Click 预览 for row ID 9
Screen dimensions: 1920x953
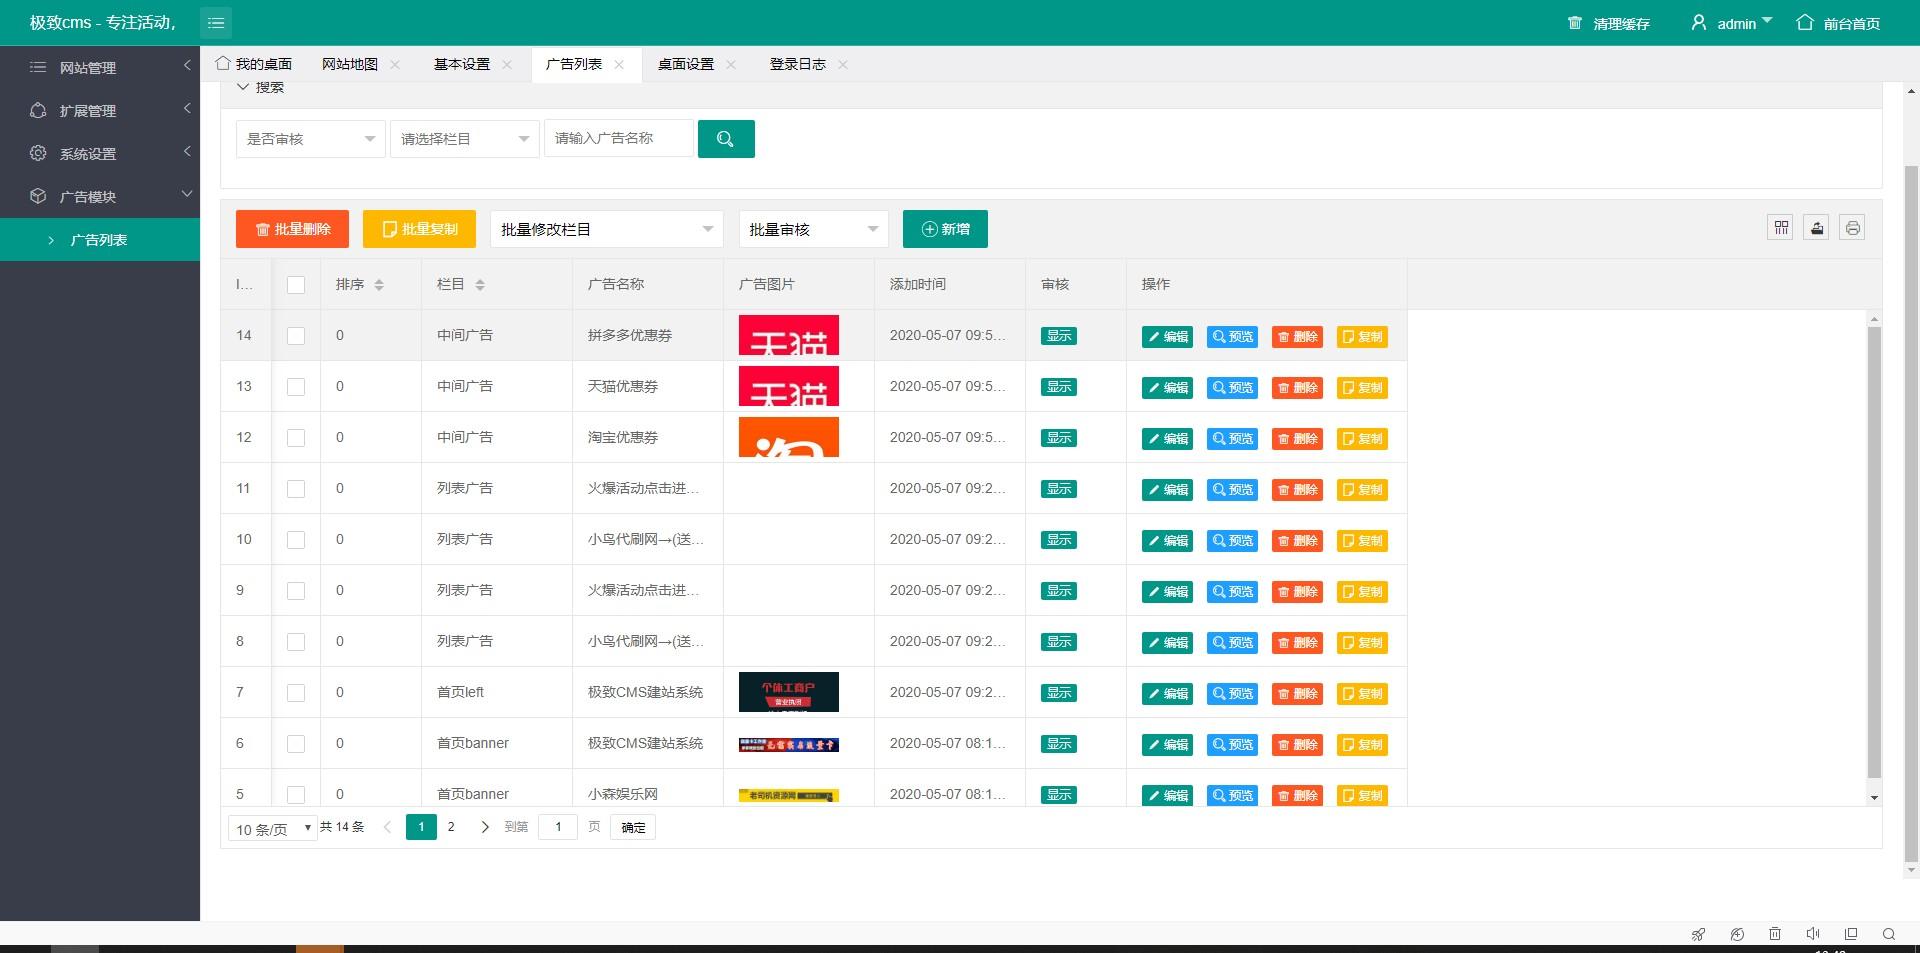pos(1232,592)
